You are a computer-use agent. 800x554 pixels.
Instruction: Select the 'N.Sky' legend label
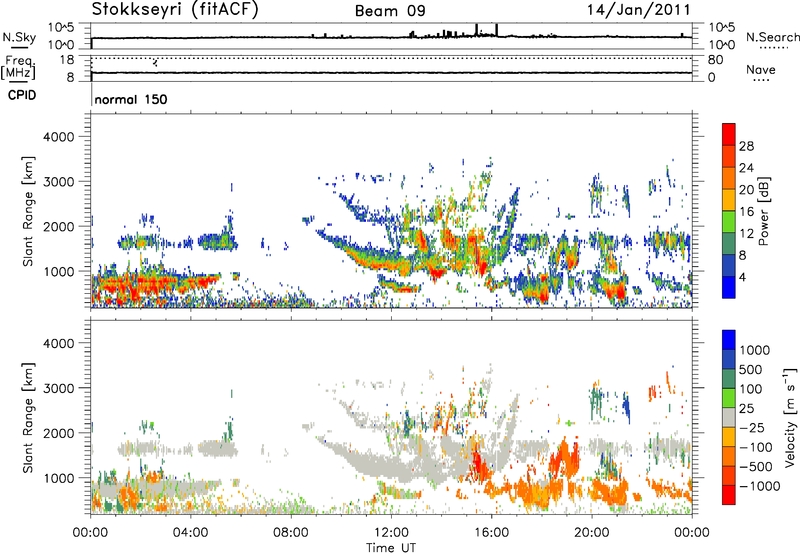coord(19,38)
